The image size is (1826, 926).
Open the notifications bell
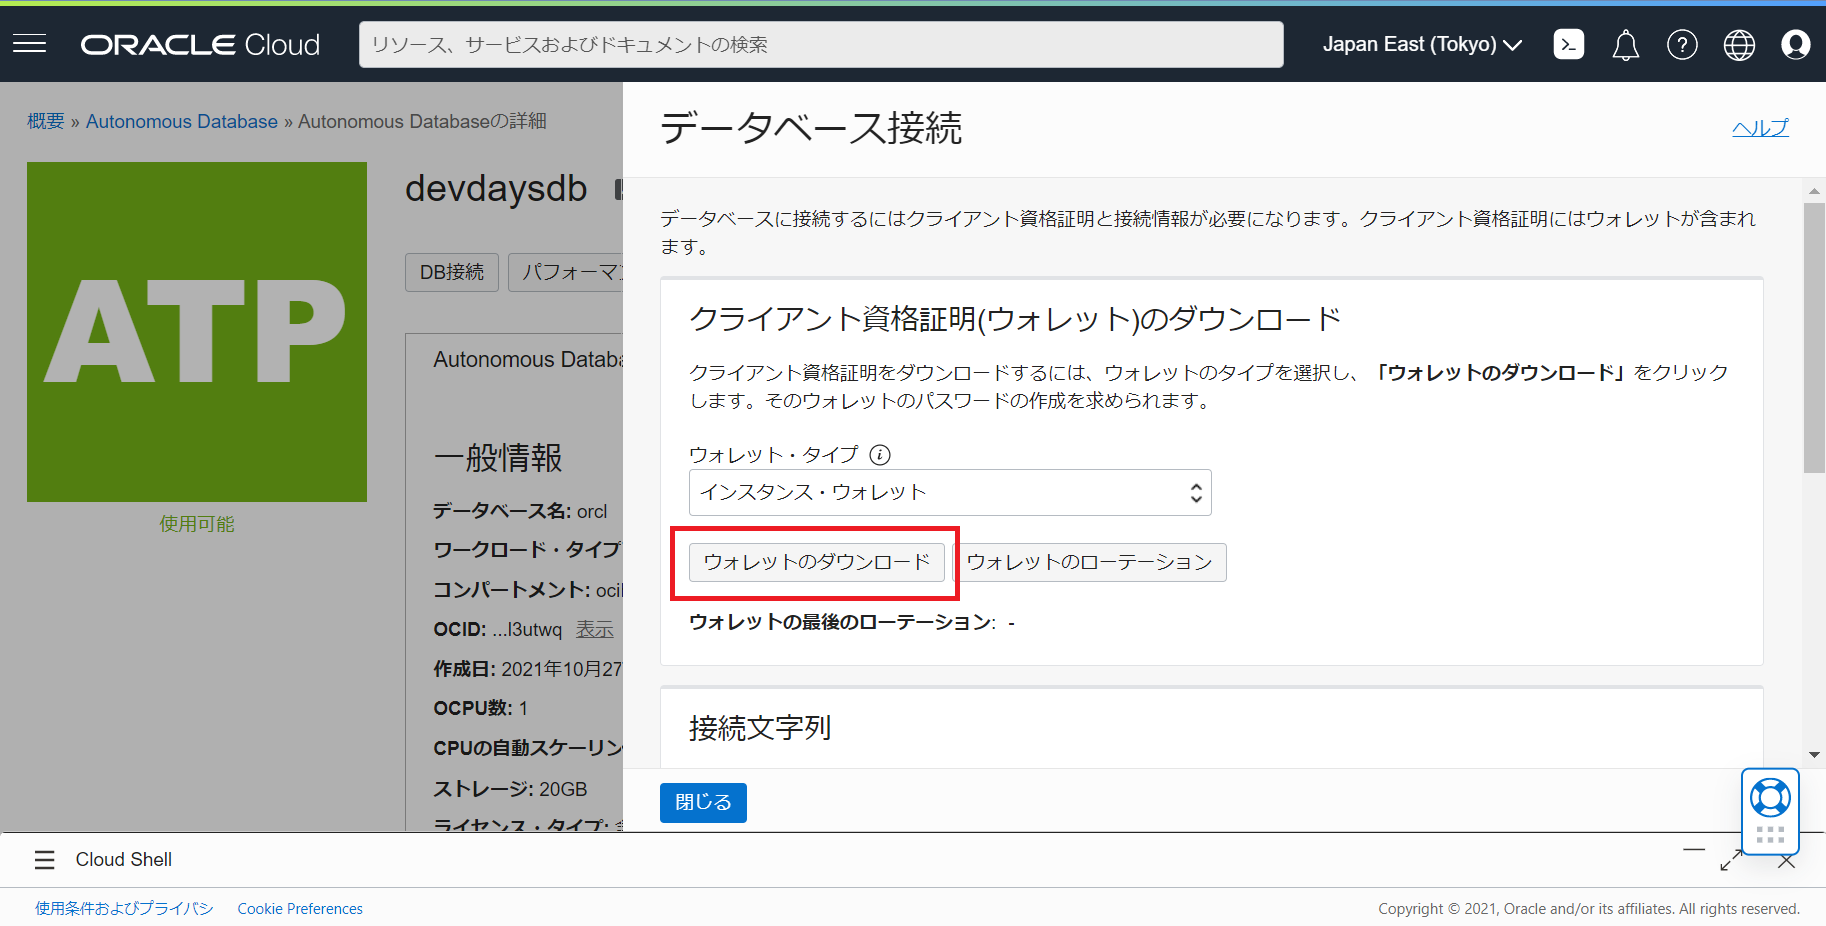[1625, 45]
